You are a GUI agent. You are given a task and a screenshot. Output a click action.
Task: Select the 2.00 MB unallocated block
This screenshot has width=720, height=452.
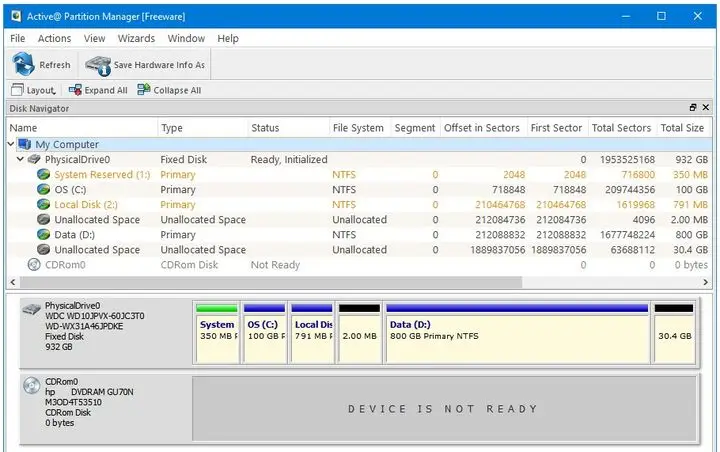click(x=360, y=333)
